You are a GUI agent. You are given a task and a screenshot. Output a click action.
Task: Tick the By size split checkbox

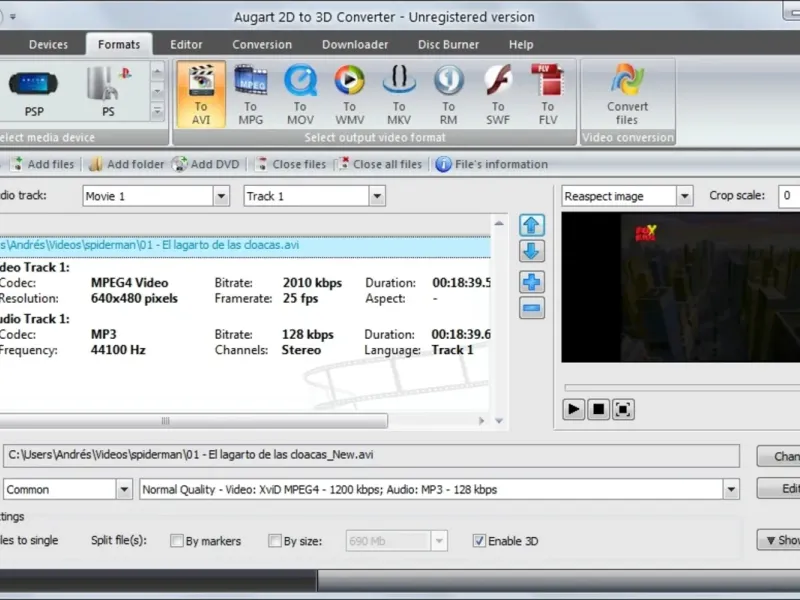pyautogui.click(x=275, y=541)
